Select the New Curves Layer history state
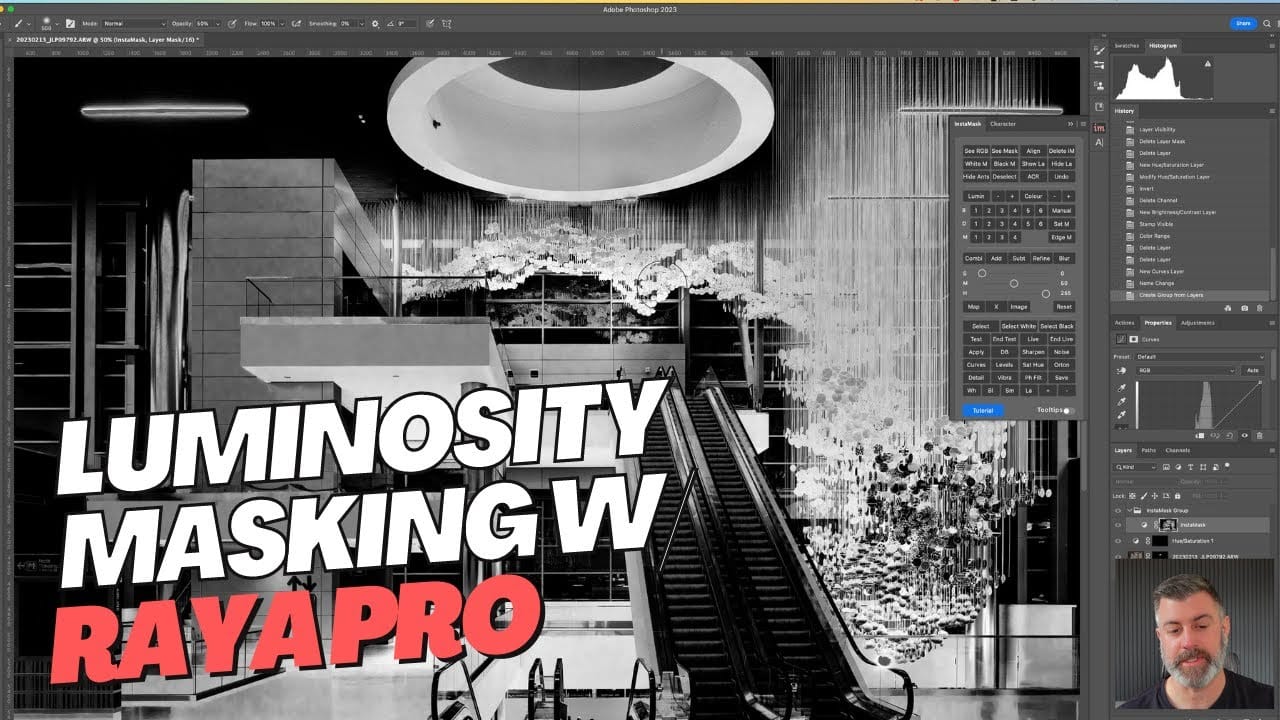 coord(1161,271)
